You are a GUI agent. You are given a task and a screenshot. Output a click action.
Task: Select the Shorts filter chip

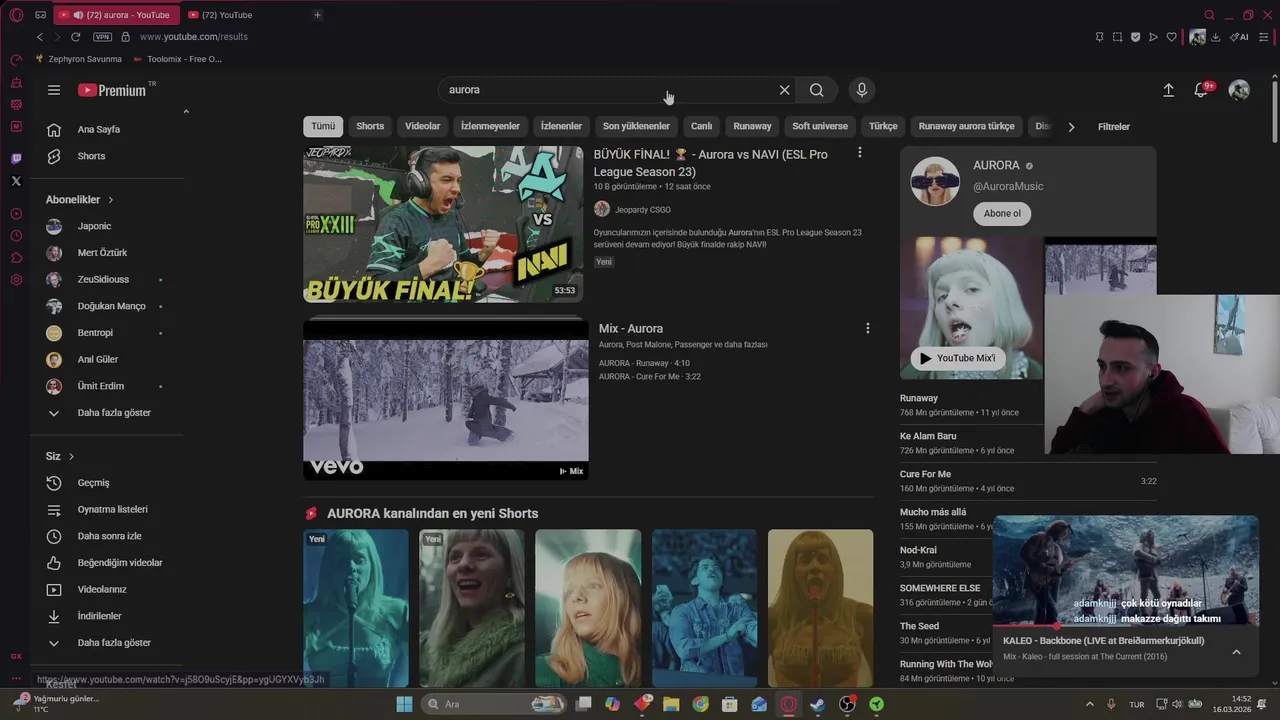(370, 127)
